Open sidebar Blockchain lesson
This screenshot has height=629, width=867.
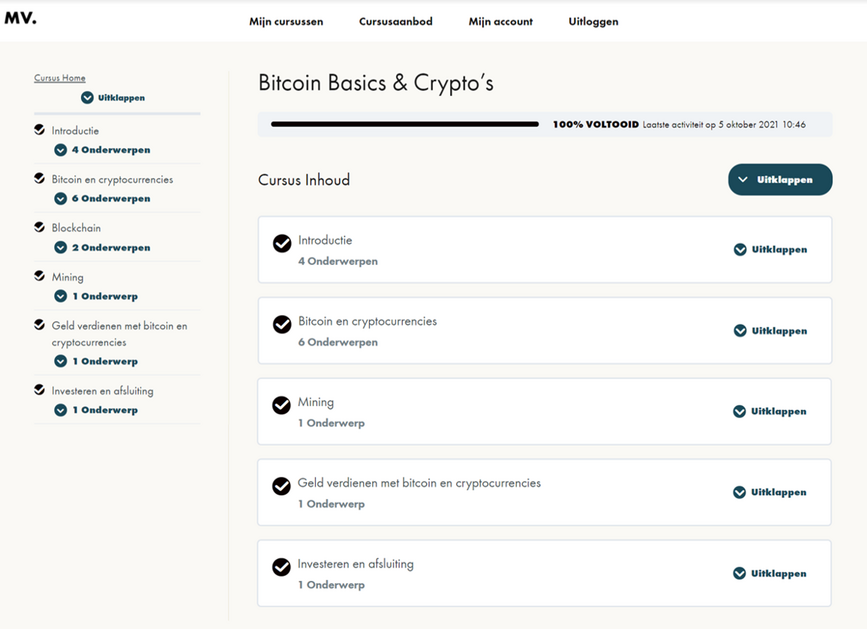[76, 228]
